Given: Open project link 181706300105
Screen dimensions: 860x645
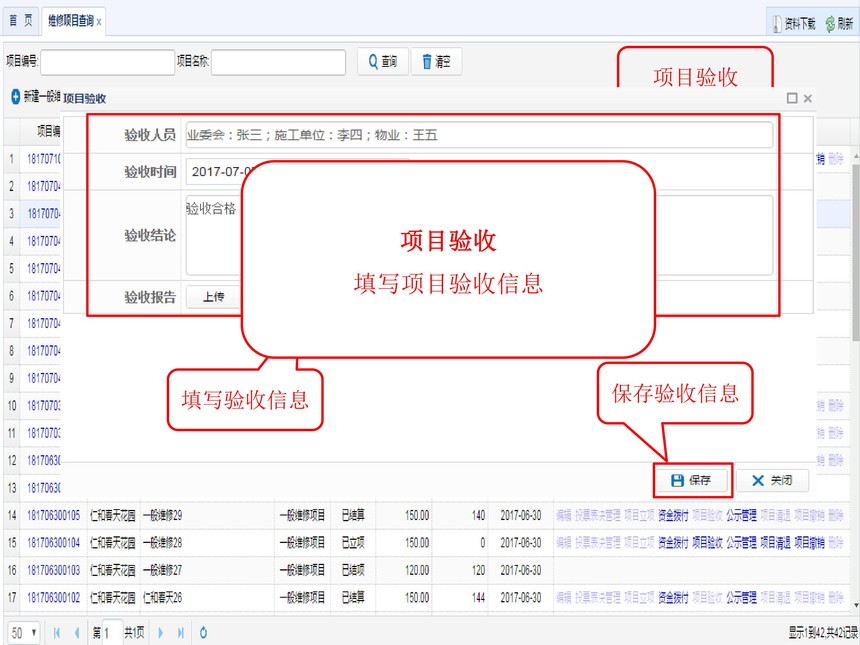Looking at the screenshot, I should point(54,516).
